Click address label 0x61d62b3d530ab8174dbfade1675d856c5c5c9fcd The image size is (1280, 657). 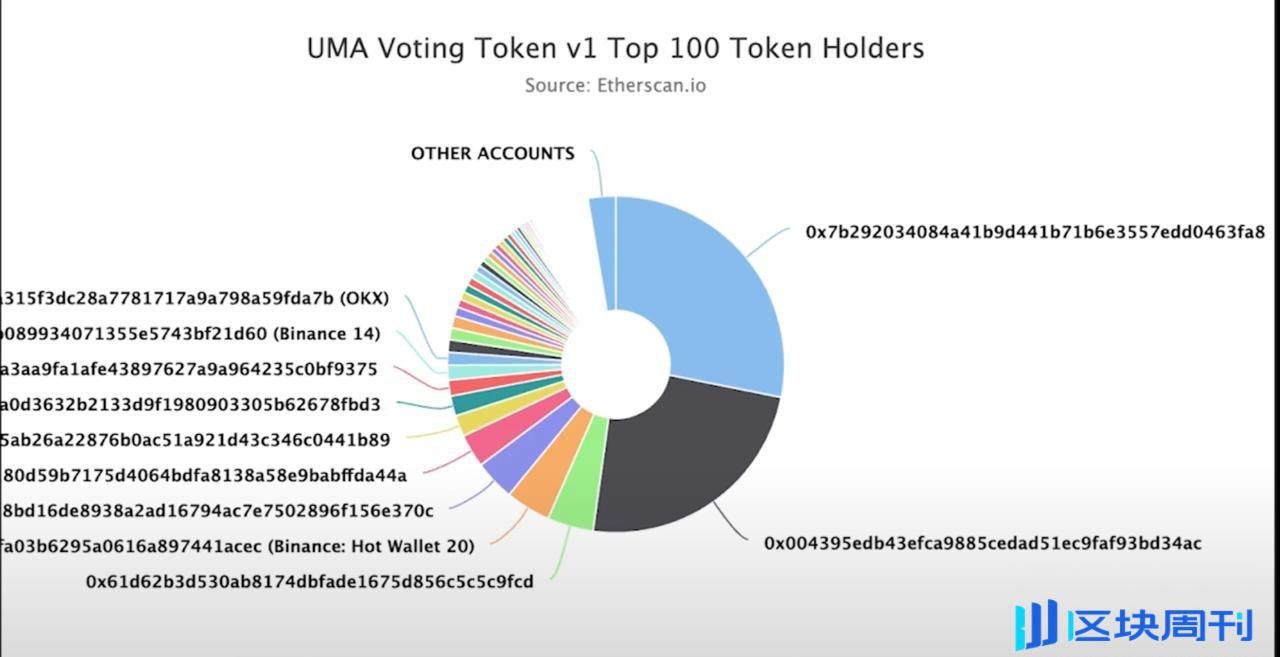pyautogui.click(x=309, y=581)
